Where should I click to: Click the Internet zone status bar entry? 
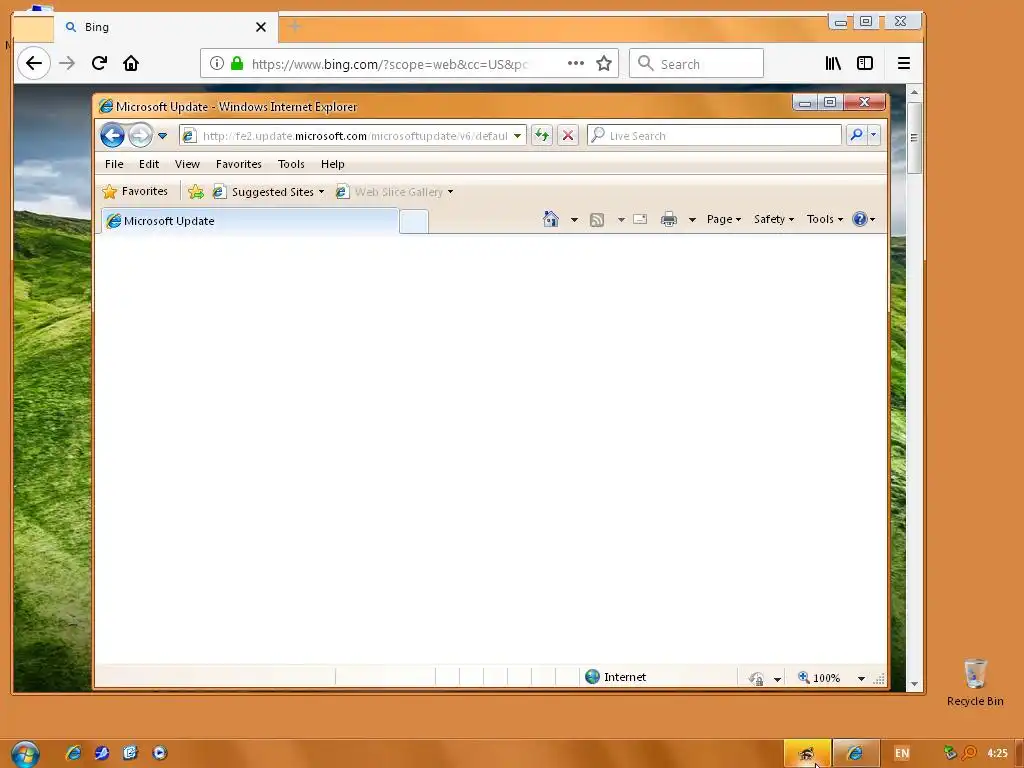tap(616, 677)
